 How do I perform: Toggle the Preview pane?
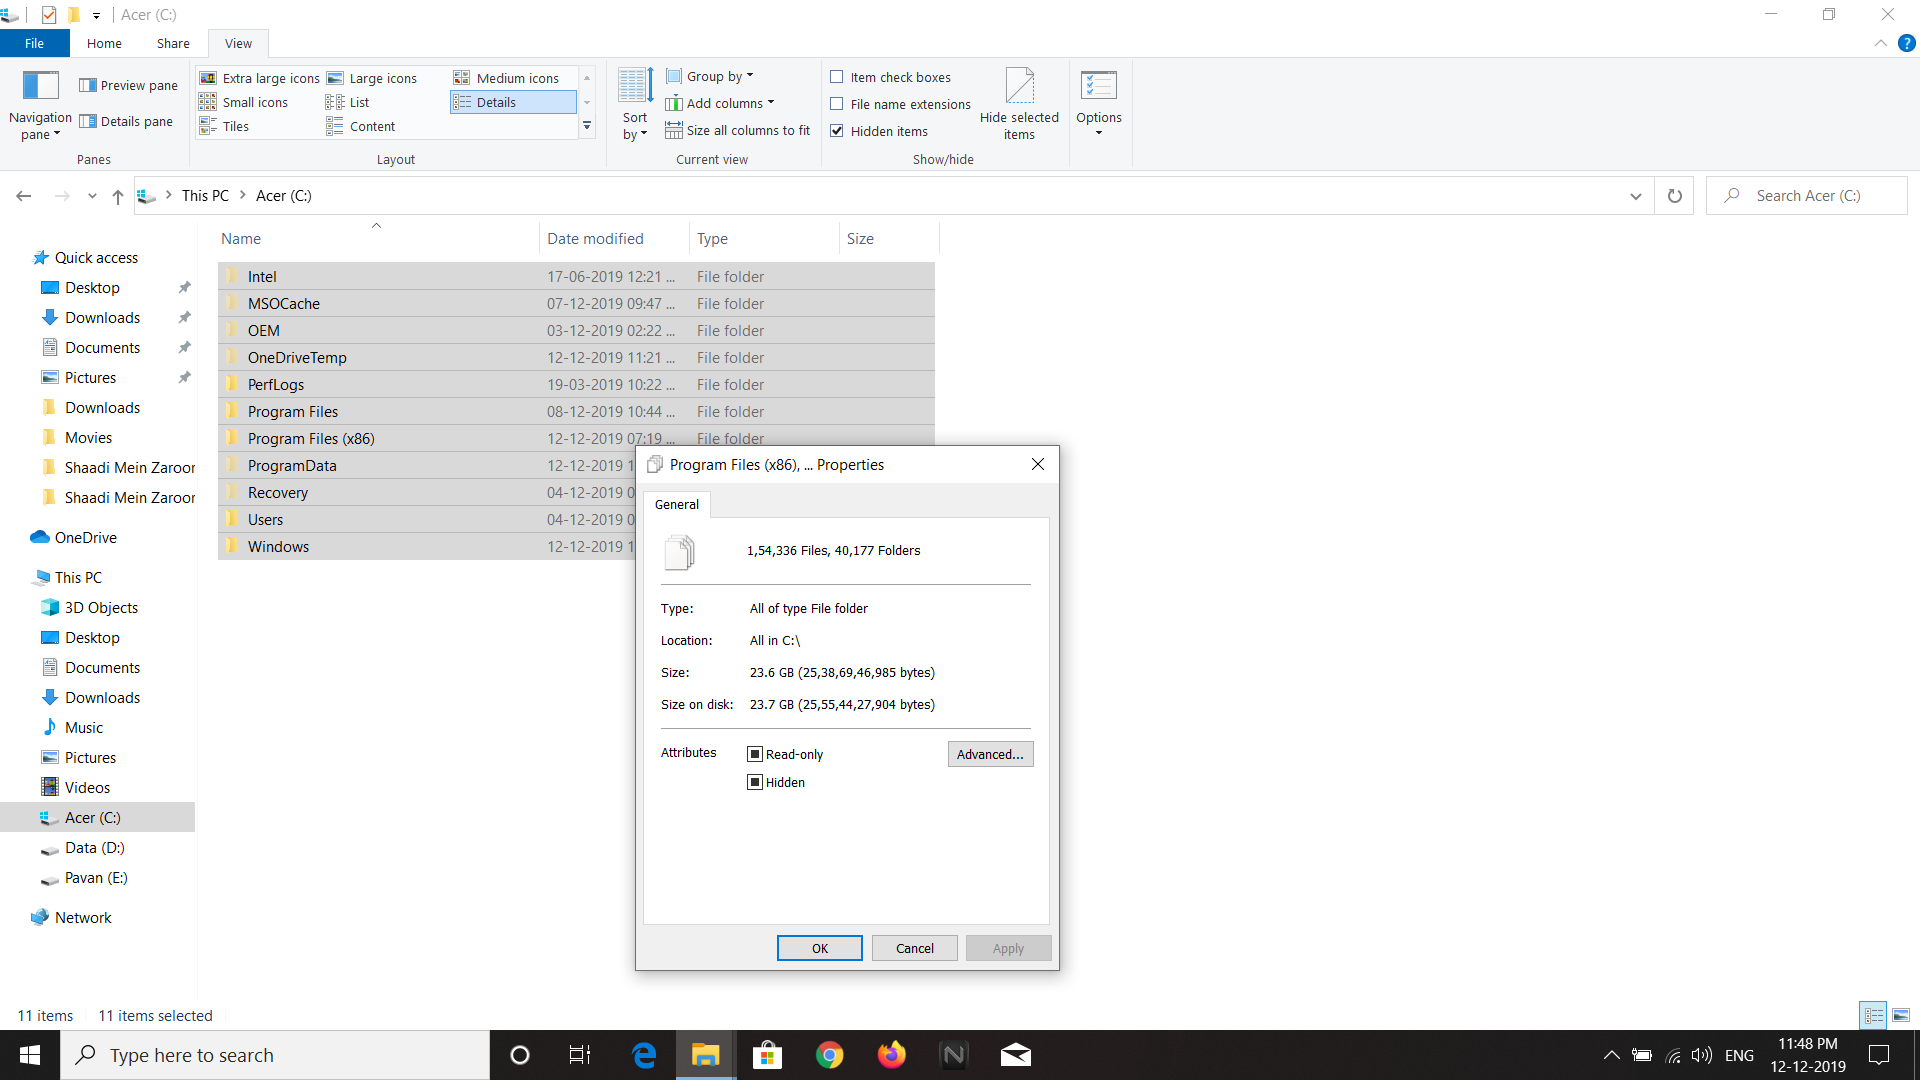coord(129,85)
